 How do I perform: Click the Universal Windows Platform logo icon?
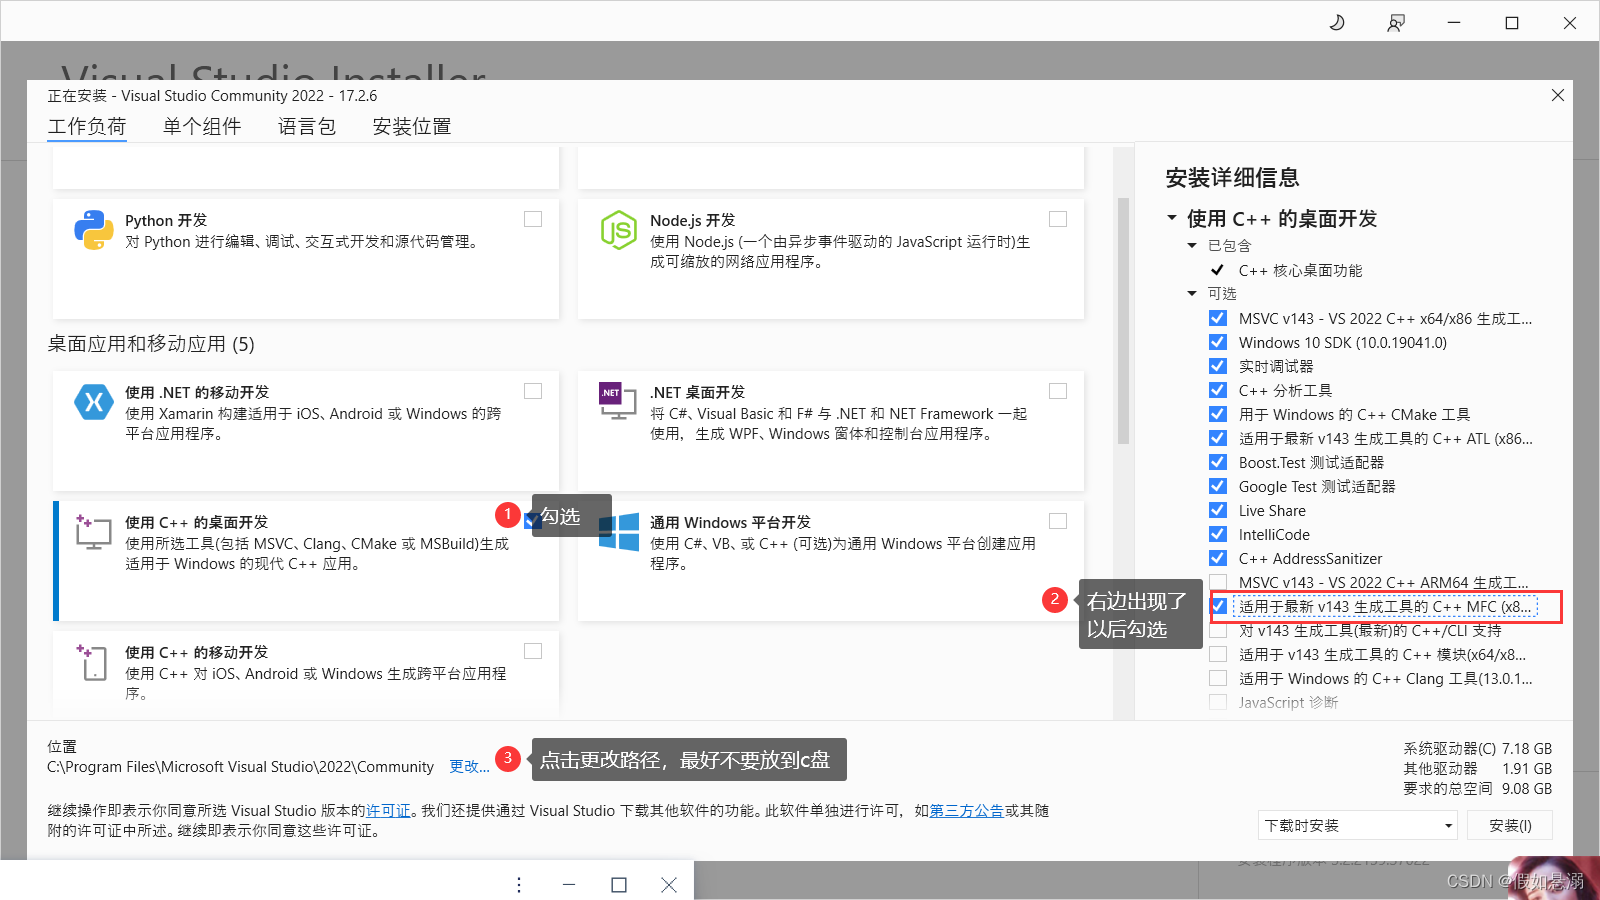(x=619, y=532)
